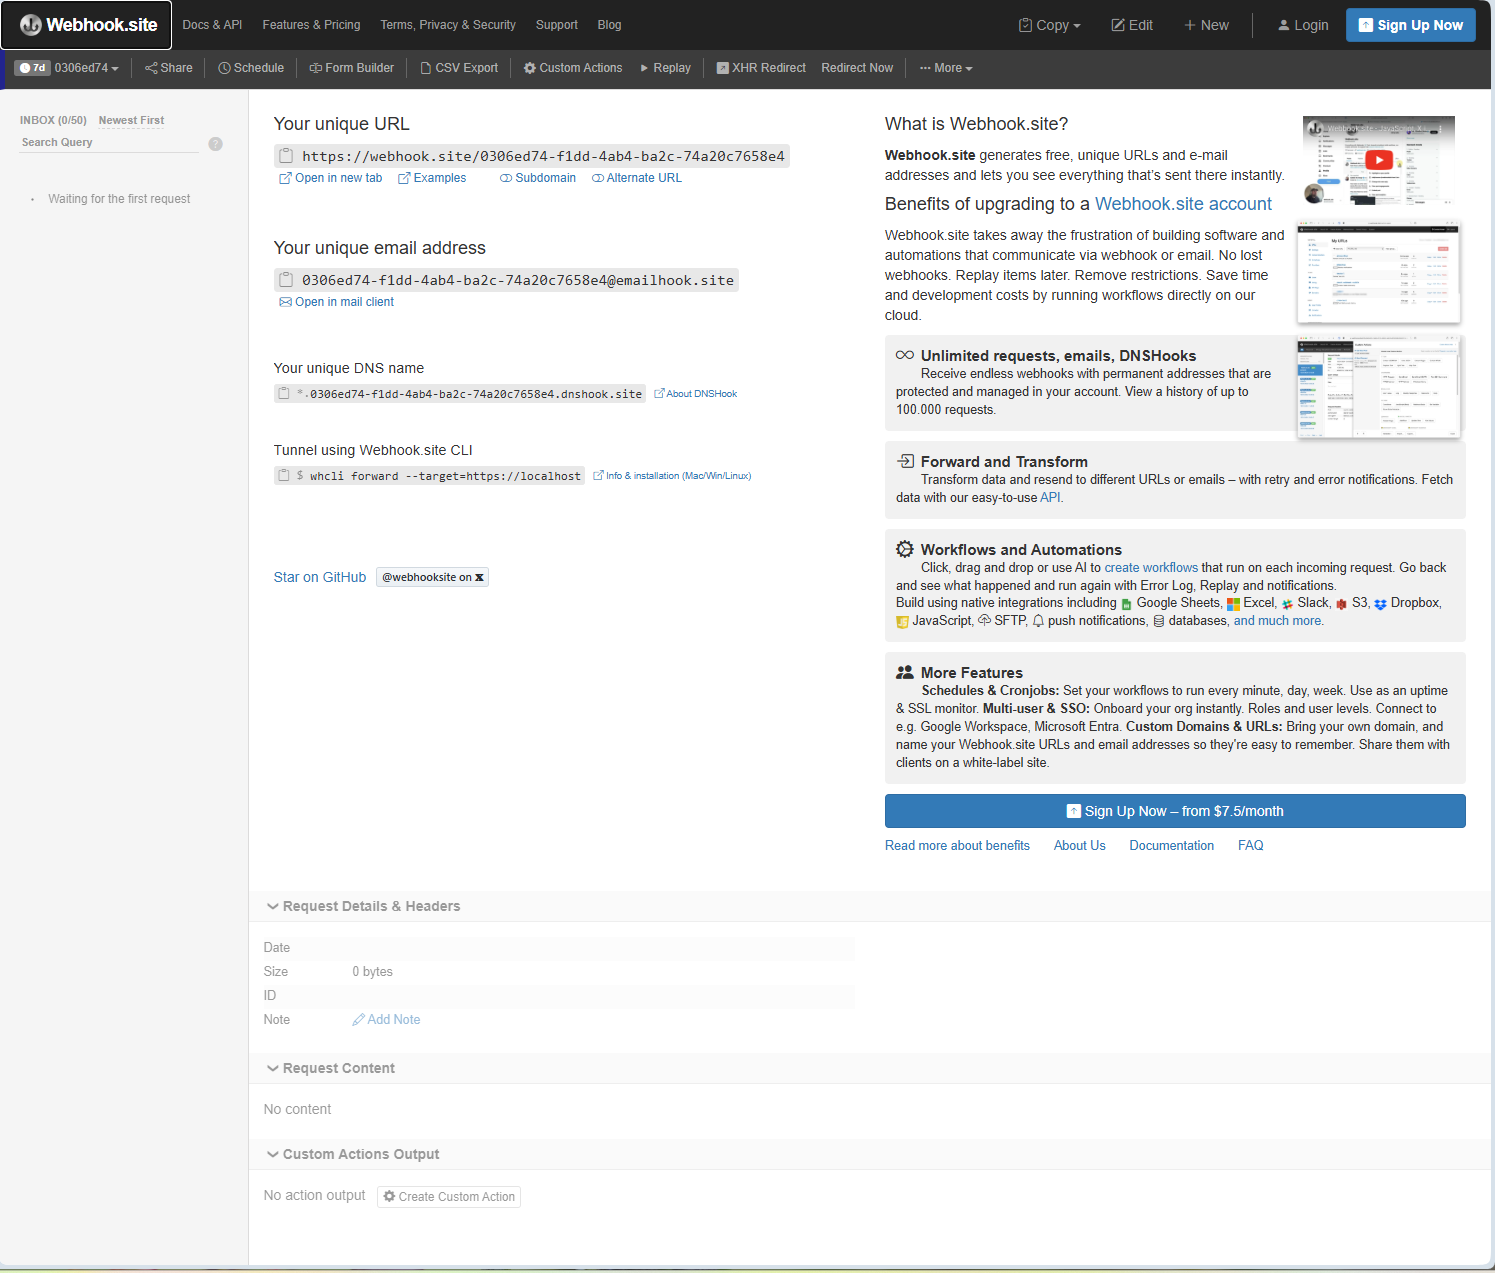Play the Webhook.site YouTube video

coord(1379,160)
